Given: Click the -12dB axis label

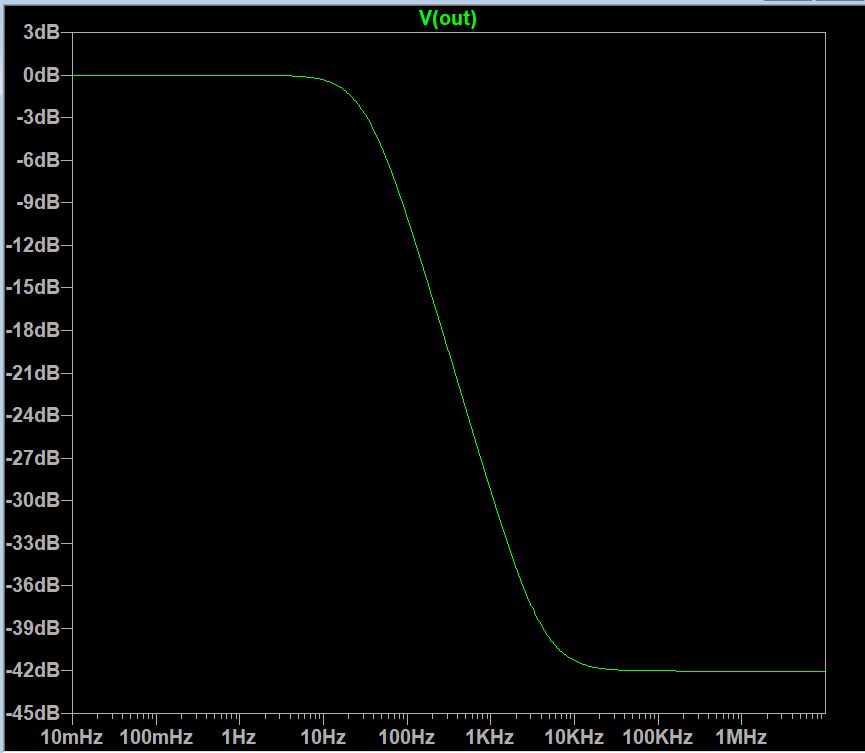Looking at the screenshot, I should point(33,244).
